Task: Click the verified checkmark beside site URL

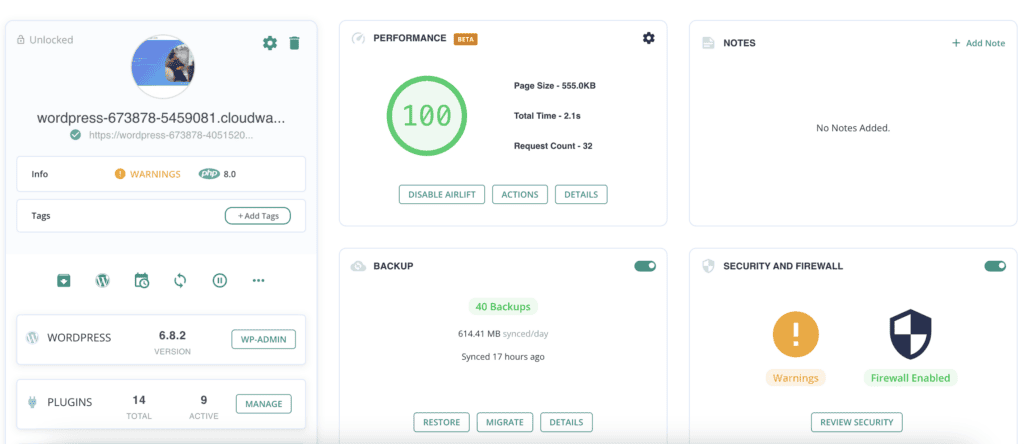Action: pyautogui.click(x=76, y=135)
